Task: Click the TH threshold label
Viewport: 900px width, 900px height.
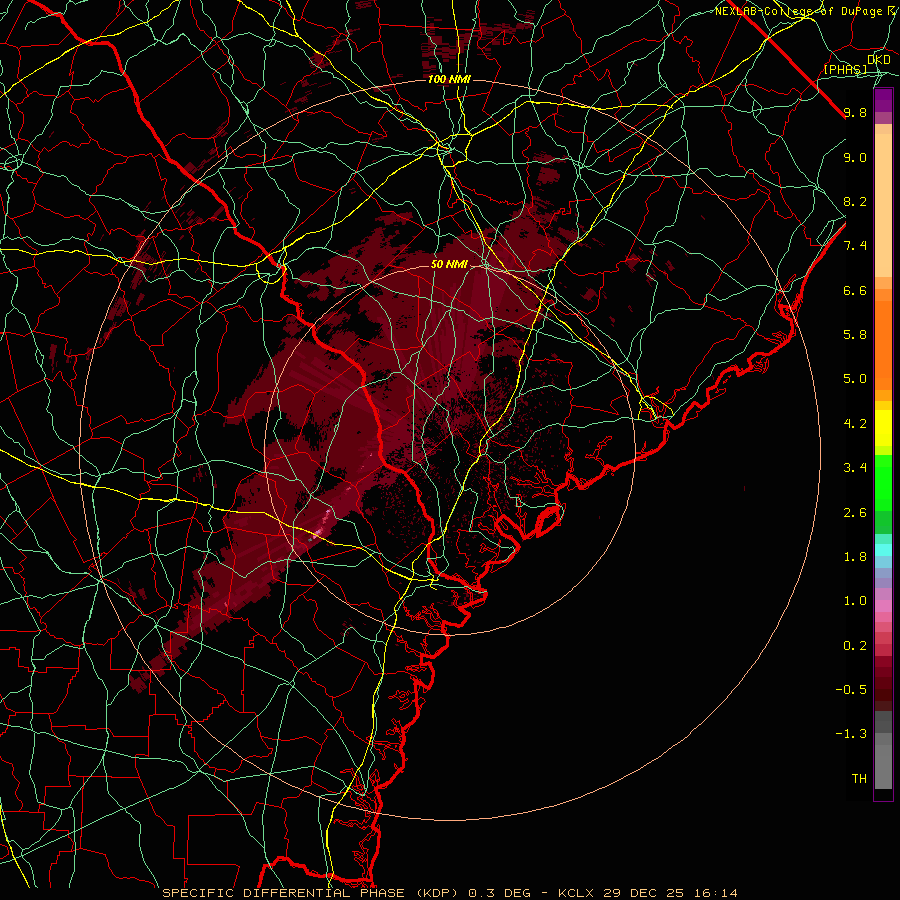Action: [859, 779]
